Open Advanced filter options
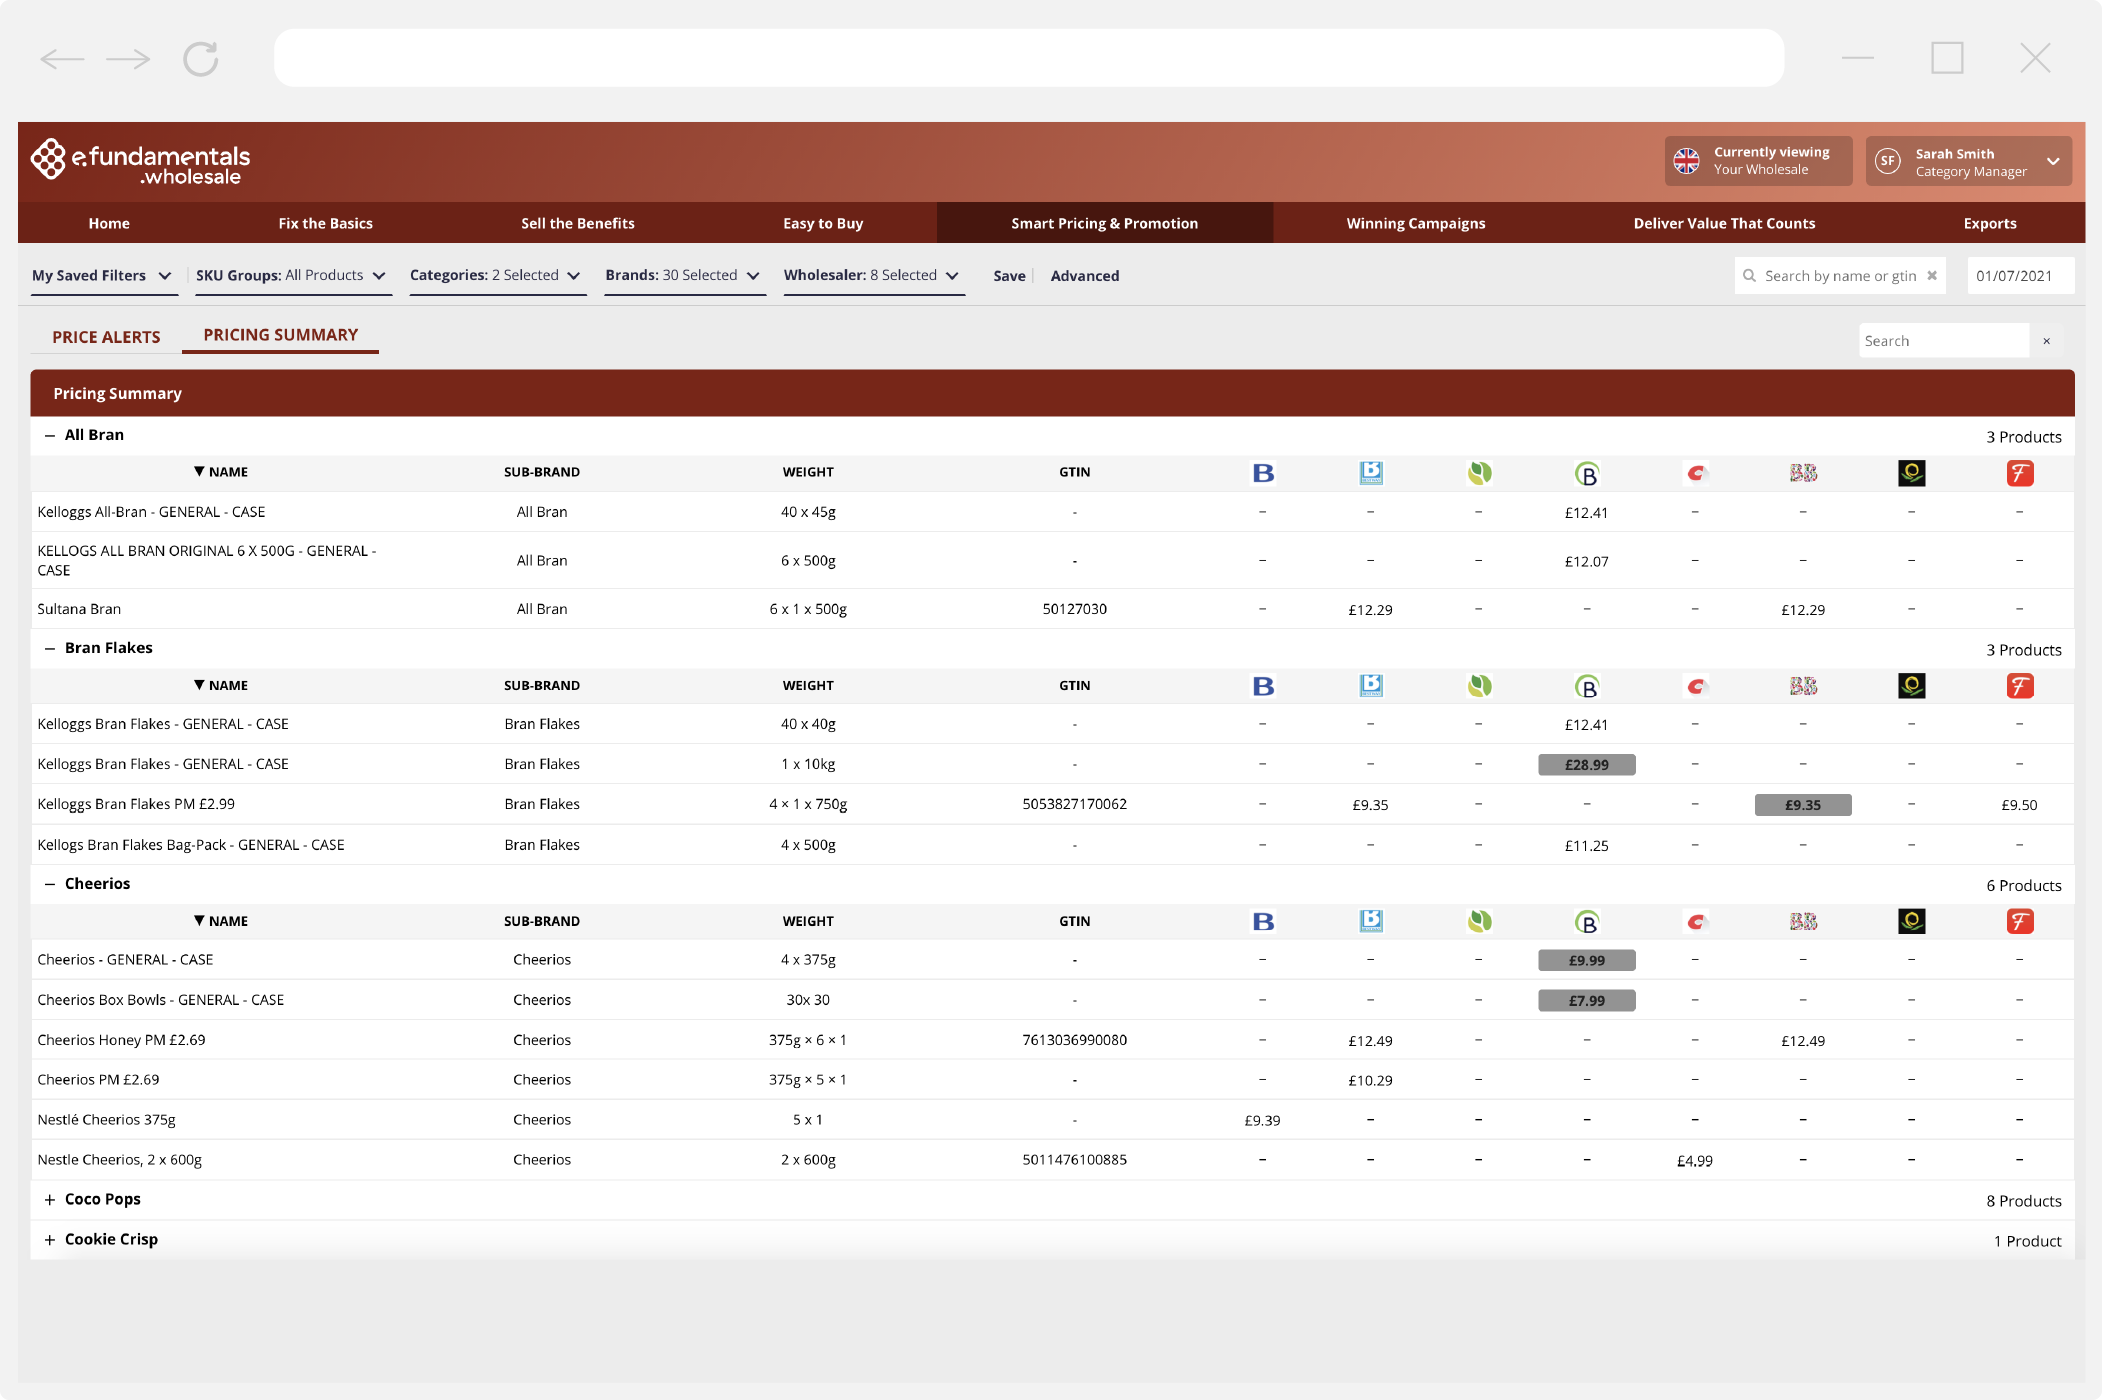Image resolution: width=2102 pixels, height=1400 pixels. (x=1085, y=276)
